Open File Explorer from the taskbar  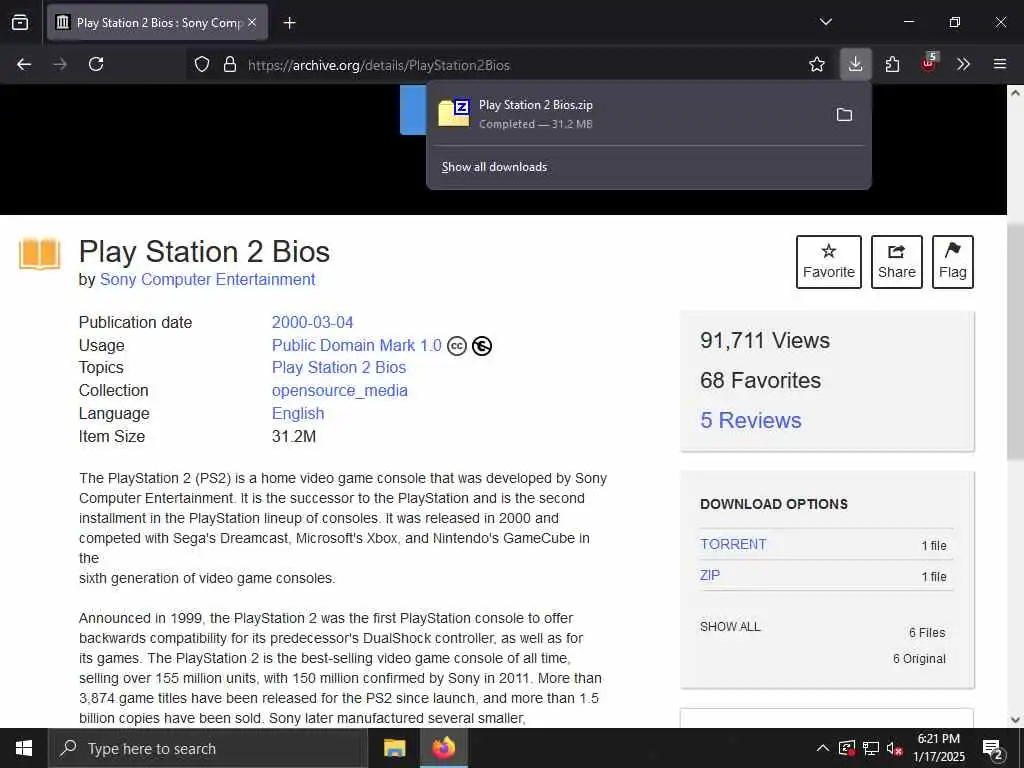pyautogui.click(x=394, y=748)
